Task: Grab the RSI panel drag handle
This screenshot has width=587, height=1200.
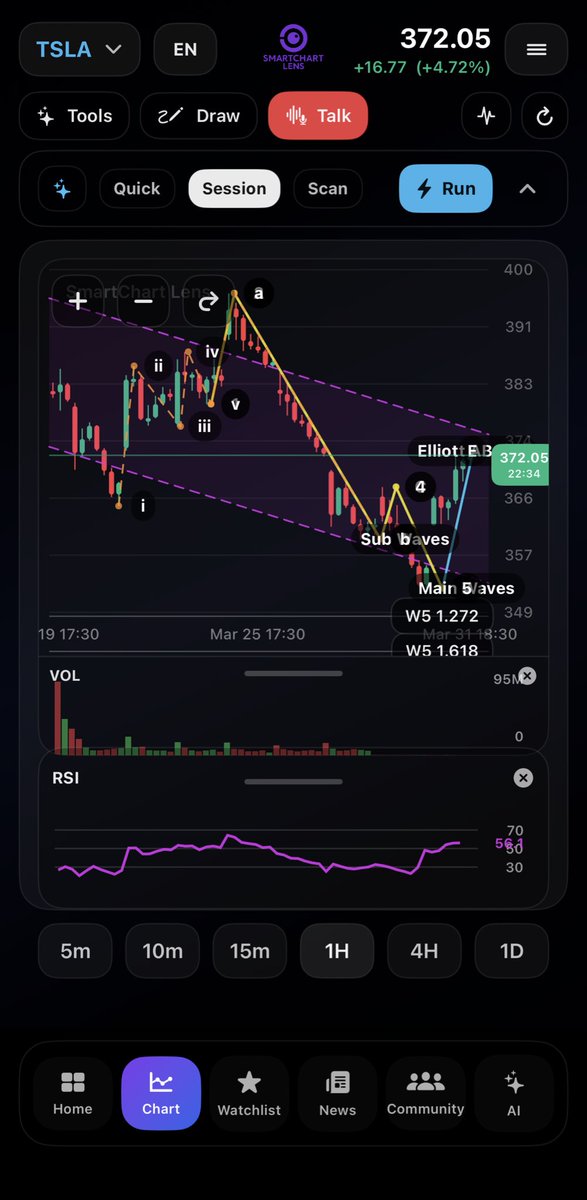Action: pos(293,780)
